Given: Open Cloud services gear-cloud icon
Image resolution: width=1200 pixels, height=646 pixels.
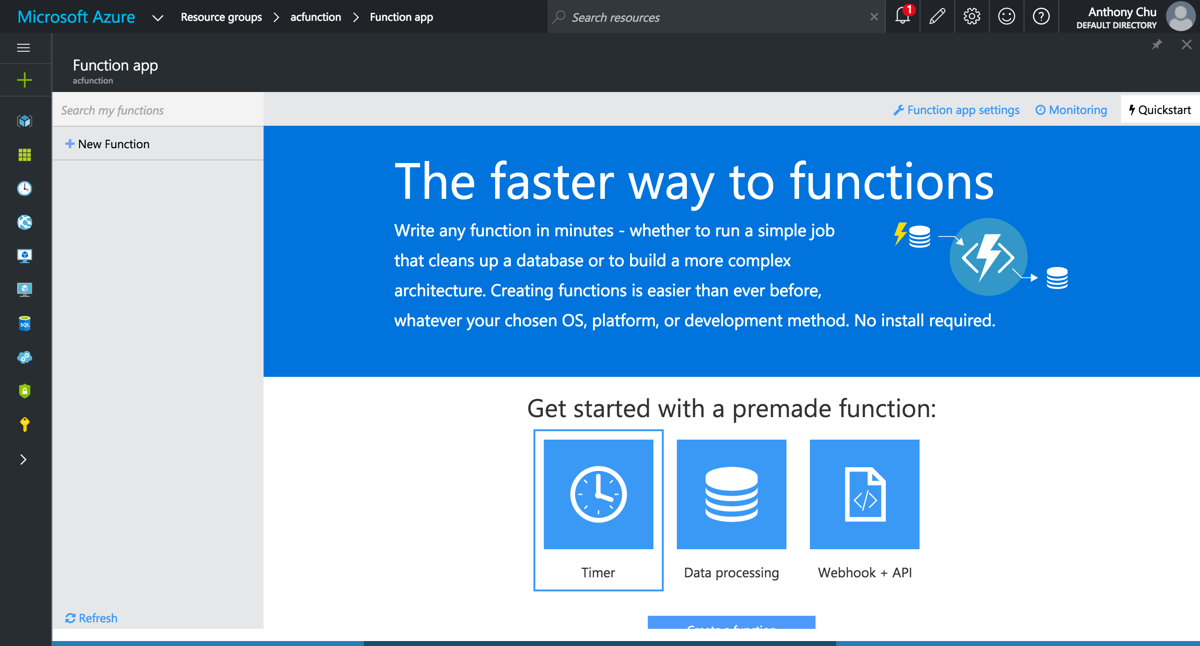Looking at the screenshot, I should pos(24,357).
